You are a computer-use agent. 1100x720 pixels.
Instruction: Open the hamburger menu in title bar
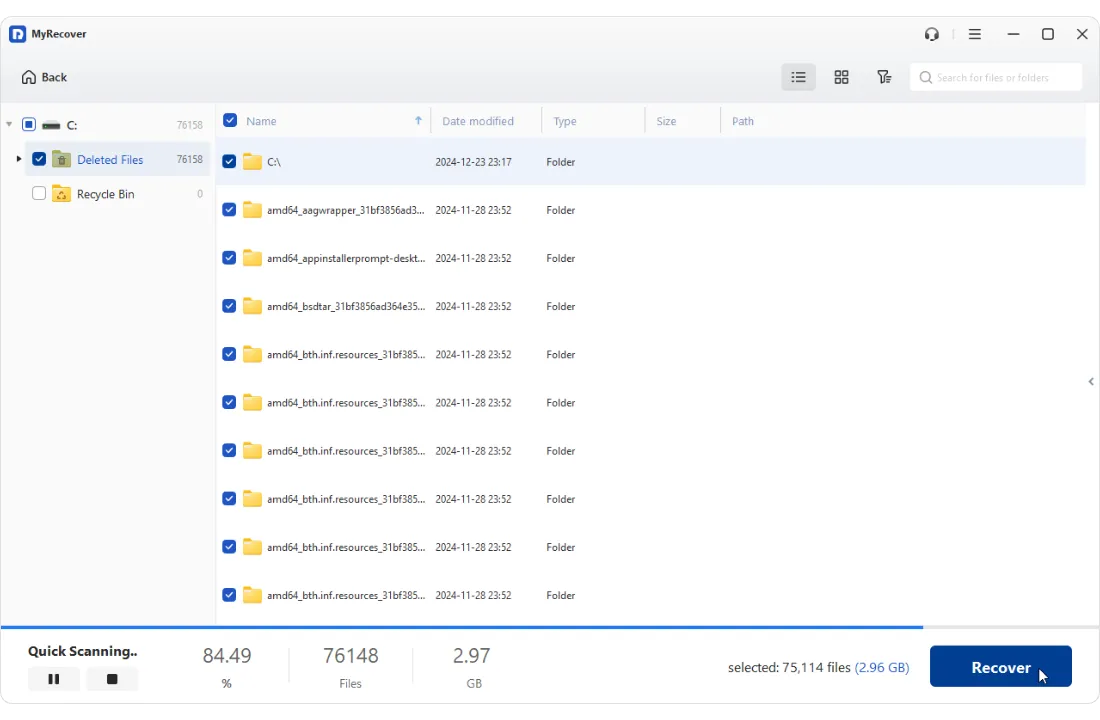975,34
